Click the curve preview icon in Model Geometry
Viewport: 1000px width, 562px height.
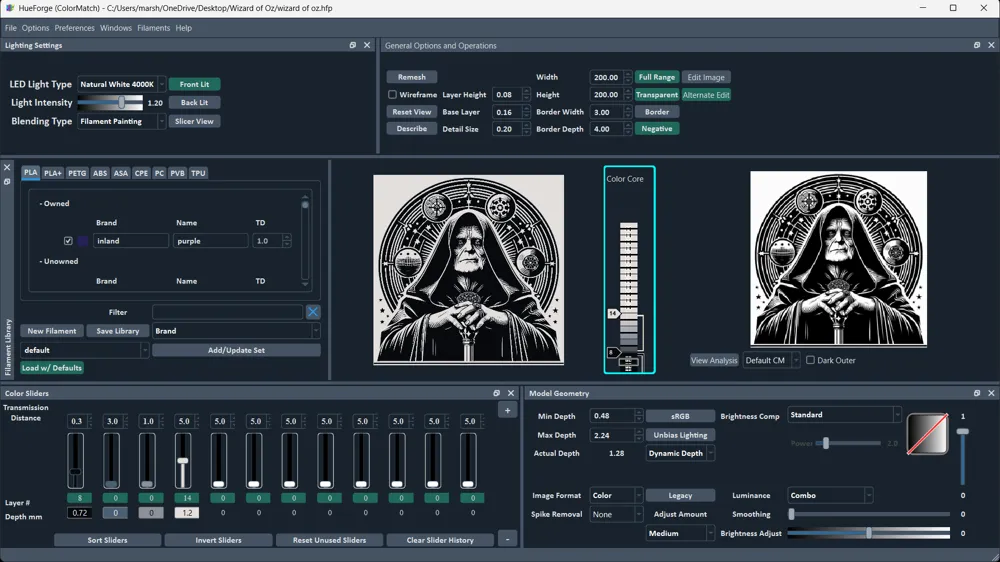(x=927, y=434)
